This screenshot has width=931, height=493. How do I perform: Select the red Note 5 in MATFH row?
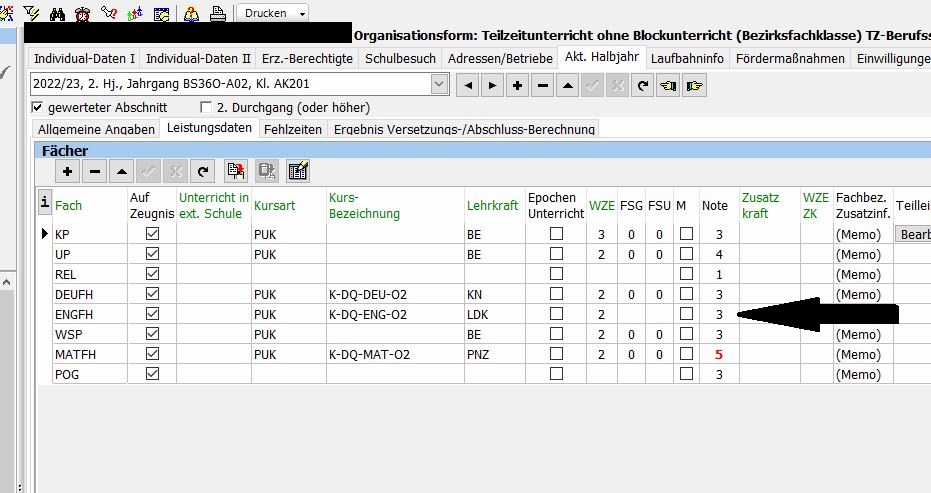coord(719,355)
